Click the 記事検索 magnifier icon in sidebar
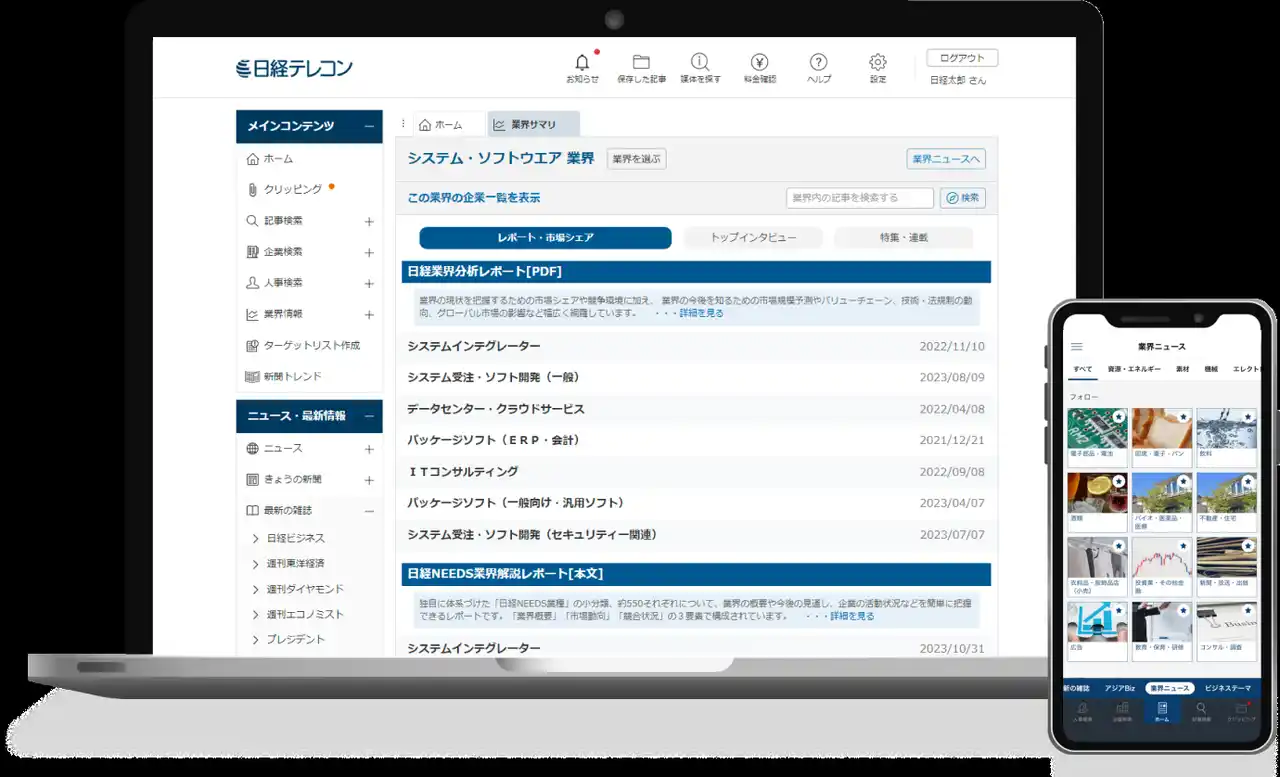 coord(252,221)
